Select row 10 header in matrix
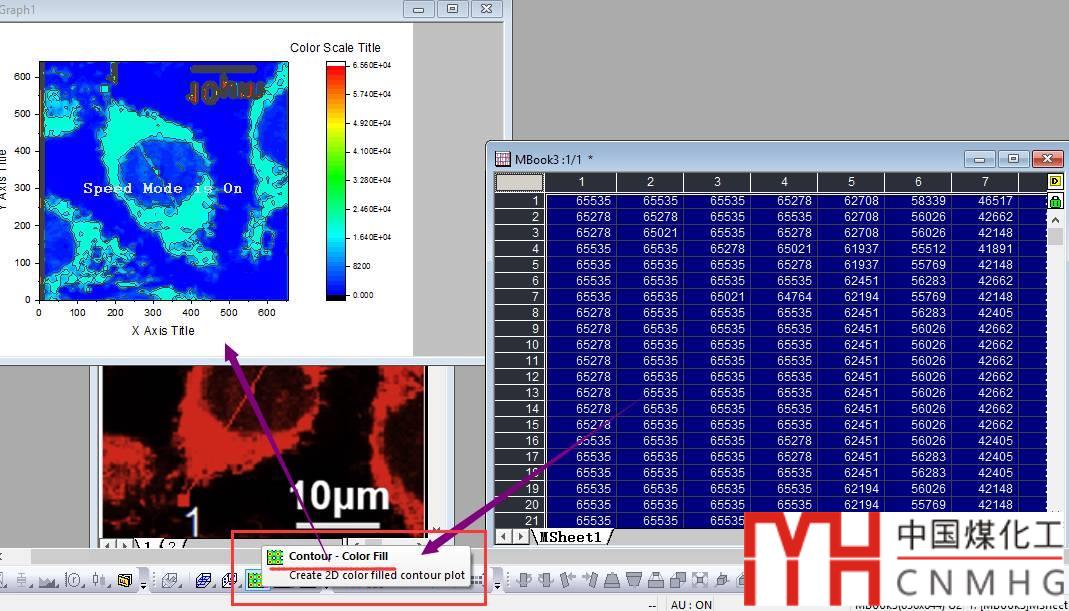The width and height of the screenshot is (1069, 611). click(x=519, y=345)
